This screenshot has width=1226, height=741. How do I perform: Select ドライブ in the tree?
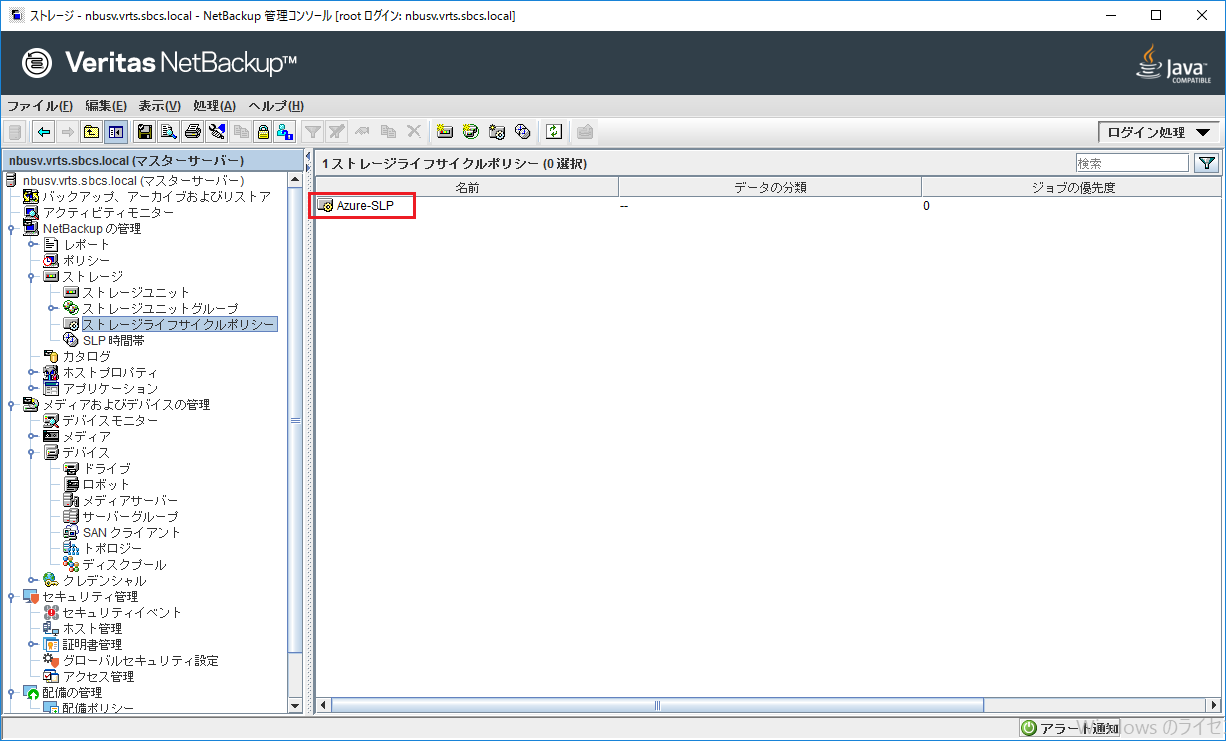coord(106,469)
